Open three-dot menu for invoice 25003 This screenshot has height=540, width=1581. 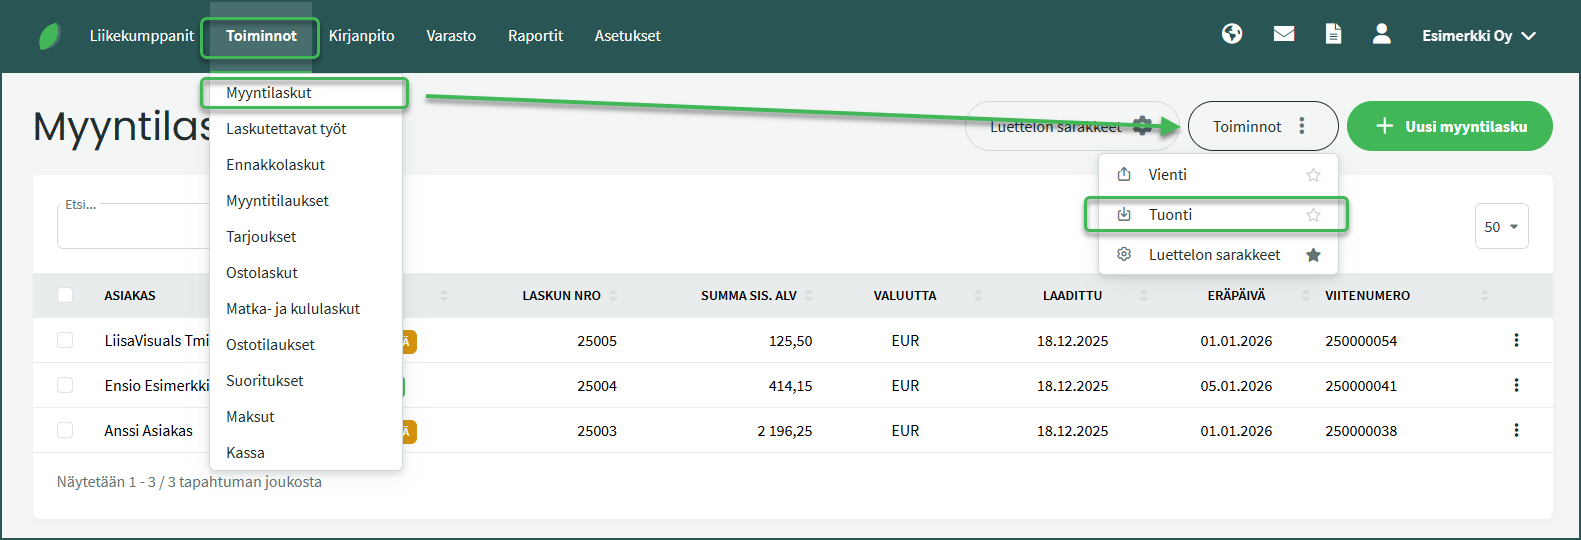tap(1516, 430)
